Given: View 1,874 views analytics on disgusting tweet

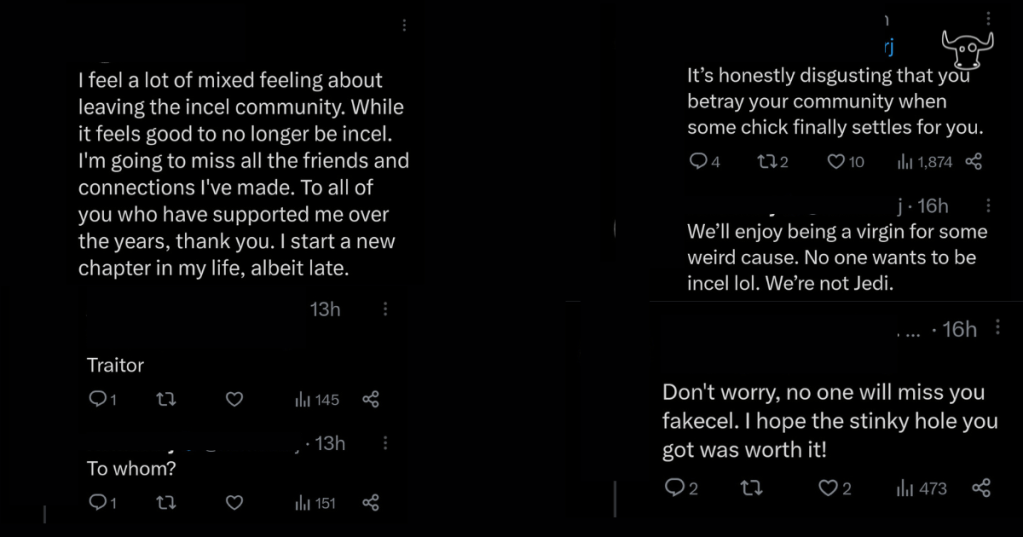Looking at the screenshot, I should pos(925,162).
